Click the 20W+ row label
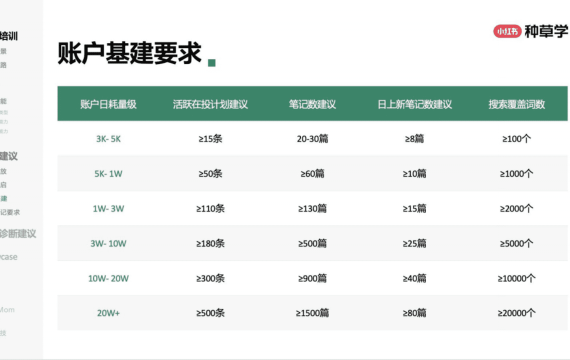This screenshot has width=570, height=360. point(108,313)
